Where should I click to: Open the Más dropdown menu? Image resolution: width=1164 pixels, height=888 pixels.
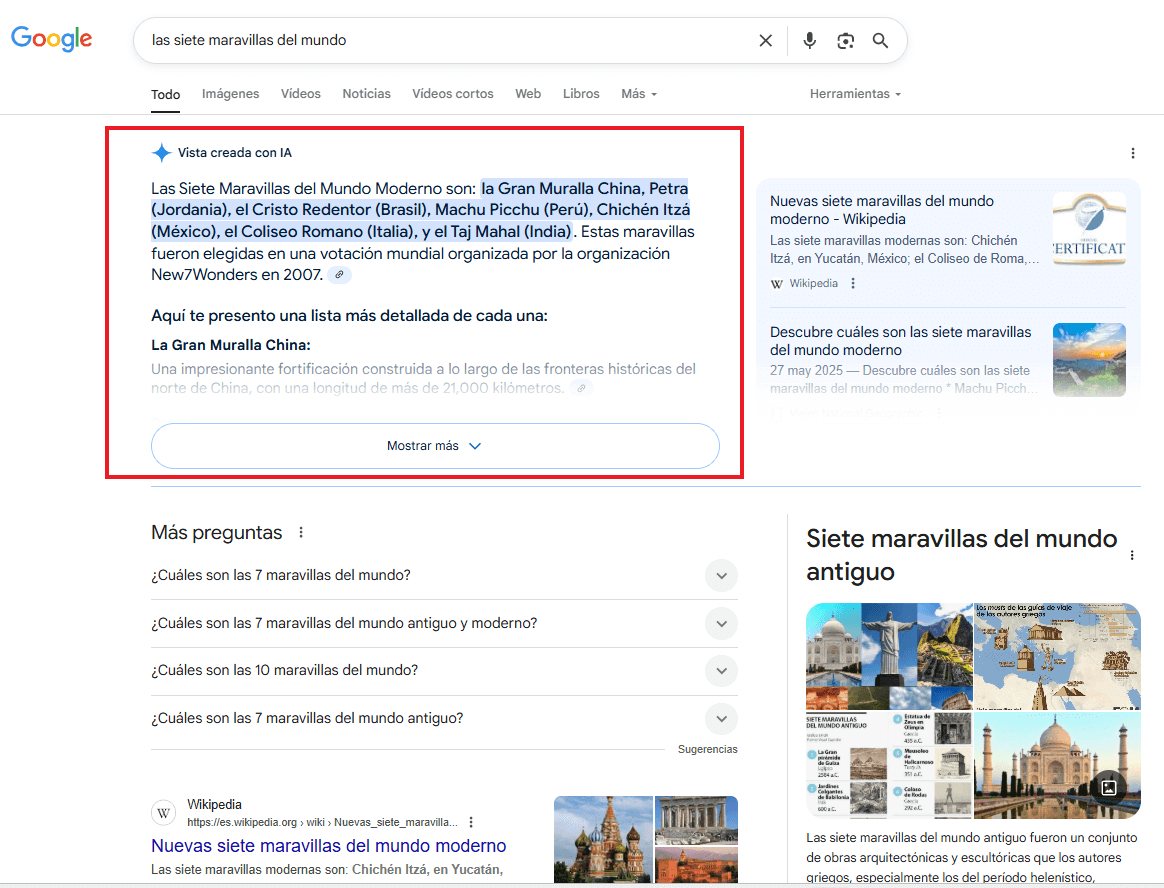pyautogui.click(x=638, y=94)
